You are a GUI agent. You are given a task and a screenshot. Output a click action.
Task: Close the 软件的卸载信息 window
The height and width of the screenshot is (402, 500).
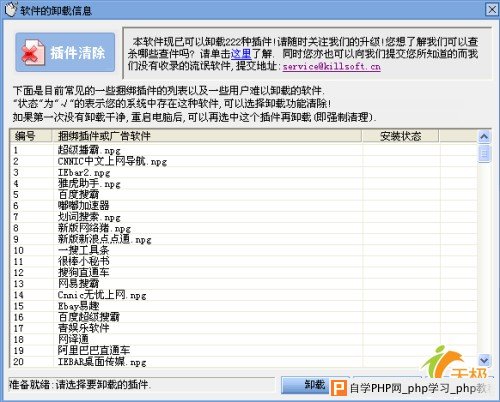point(492,9)
